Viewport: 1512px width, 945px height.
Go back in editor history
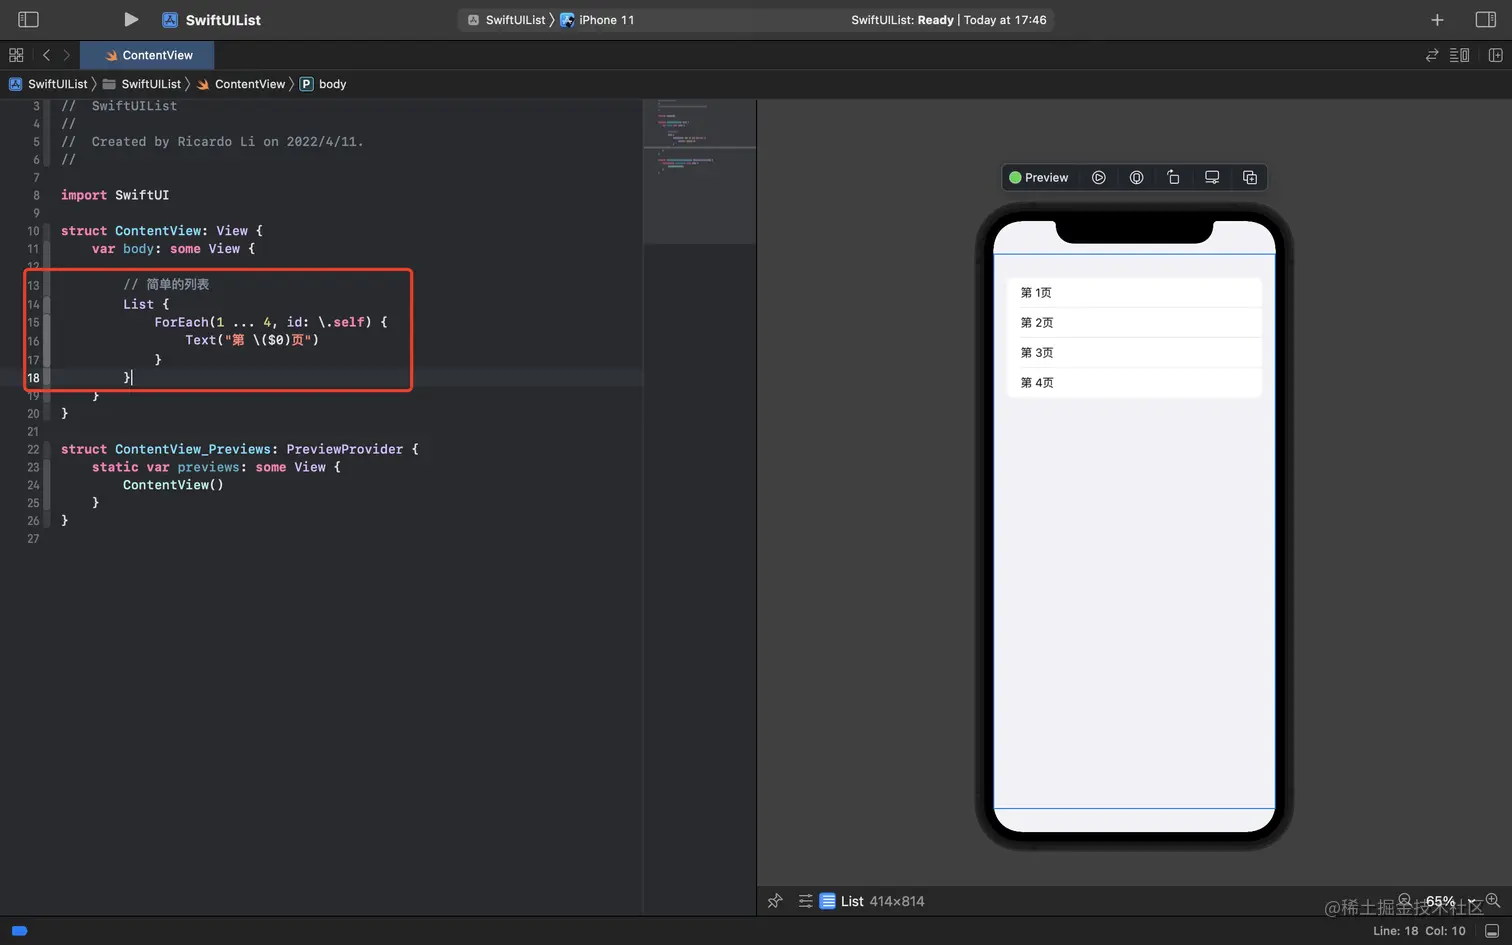[46, 55]
